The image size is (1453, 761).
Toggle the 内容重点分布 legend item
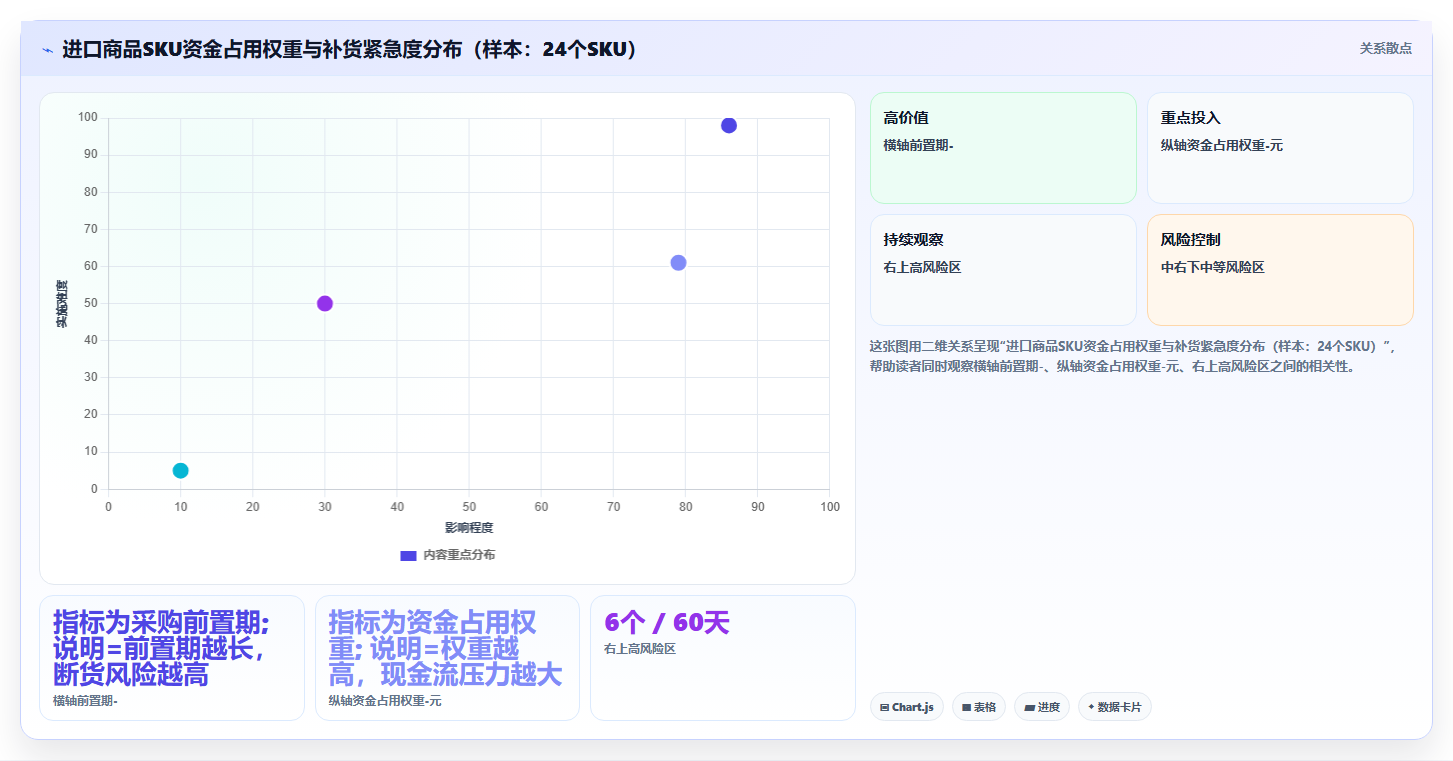tap(447, 555)
